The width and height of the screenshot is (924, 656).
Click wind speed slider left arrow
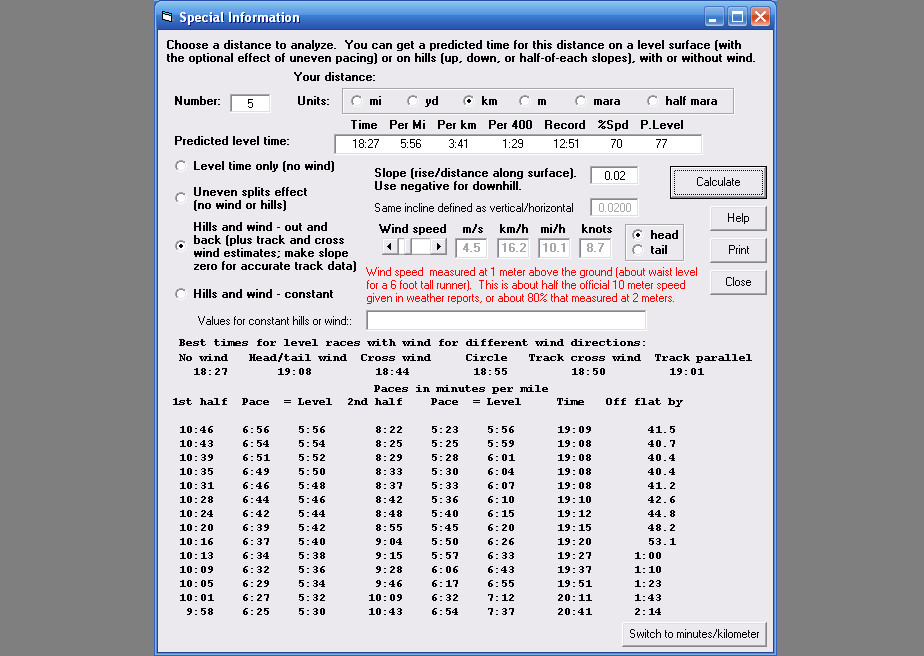point(387,246)
